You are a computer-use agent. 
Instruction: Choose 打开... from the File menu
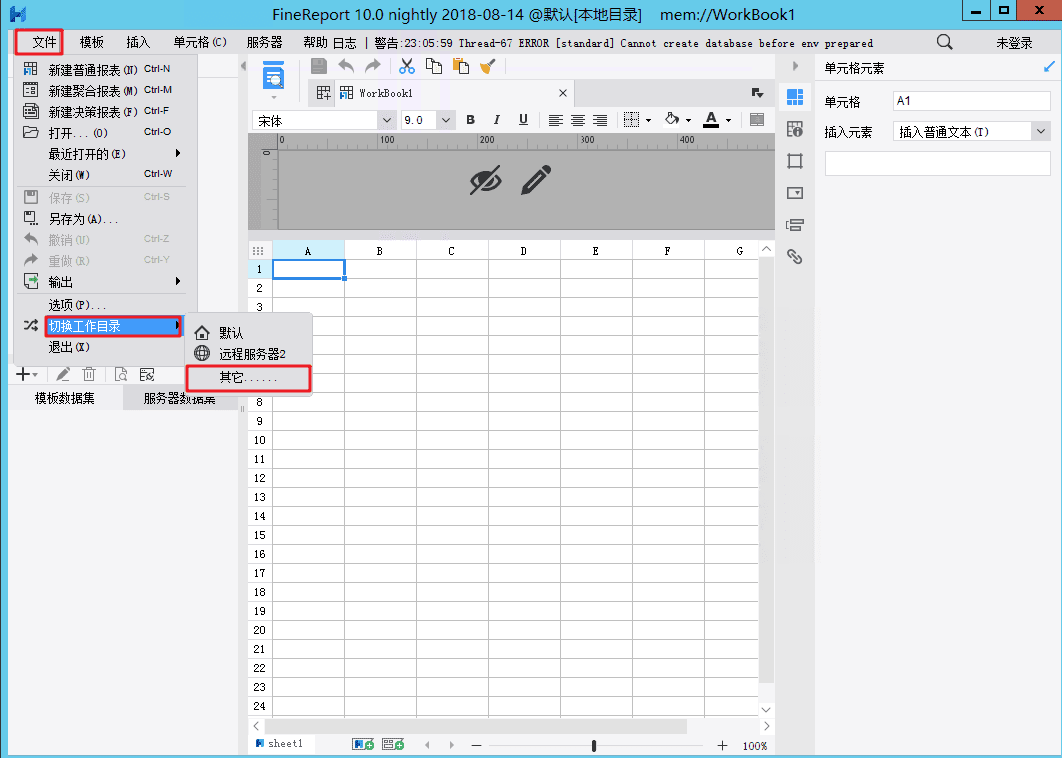point(102,132)
